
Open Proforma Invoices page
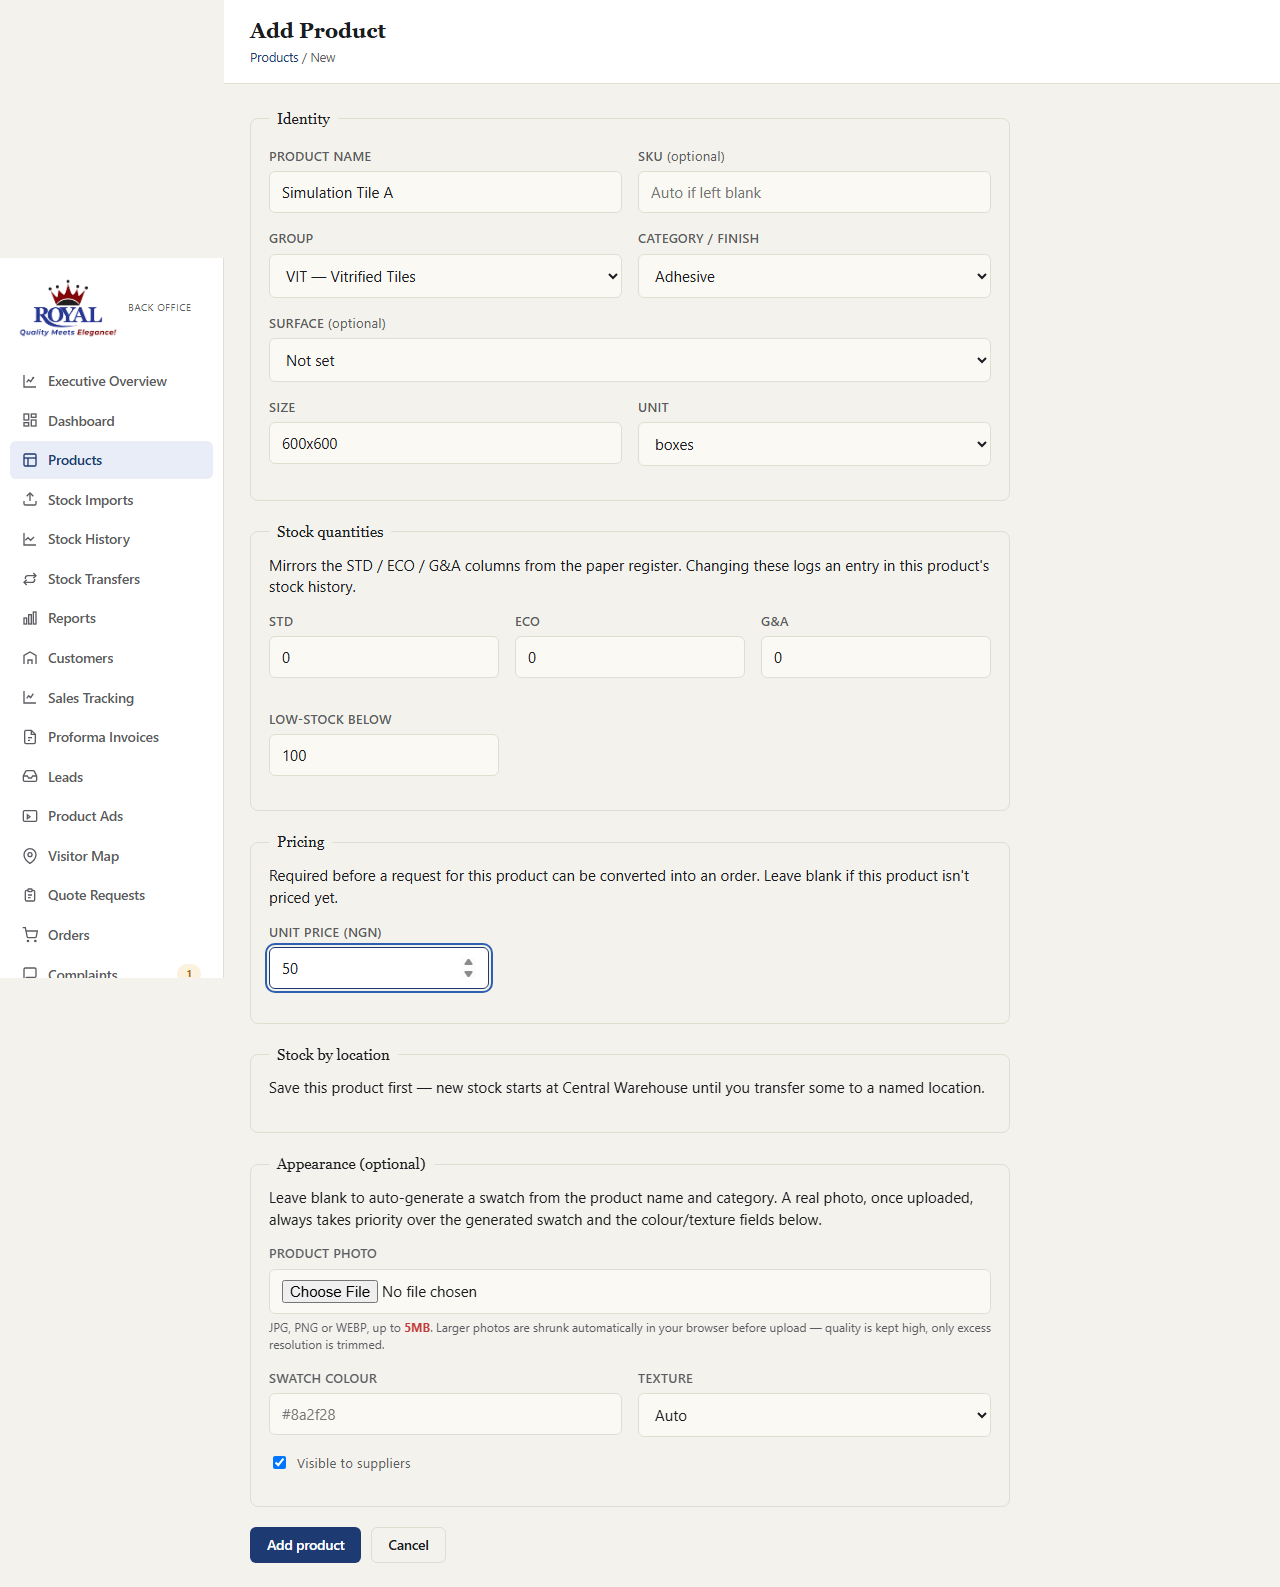(111, 737)
